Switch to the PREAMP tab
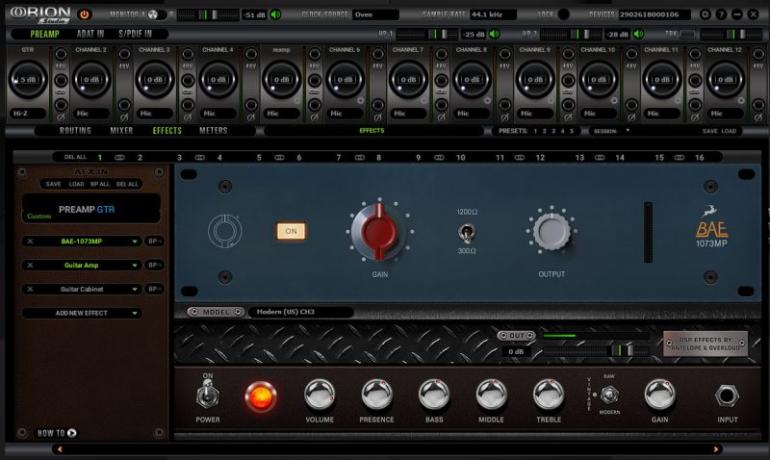The image size is (770, 460). pos(45,34)
